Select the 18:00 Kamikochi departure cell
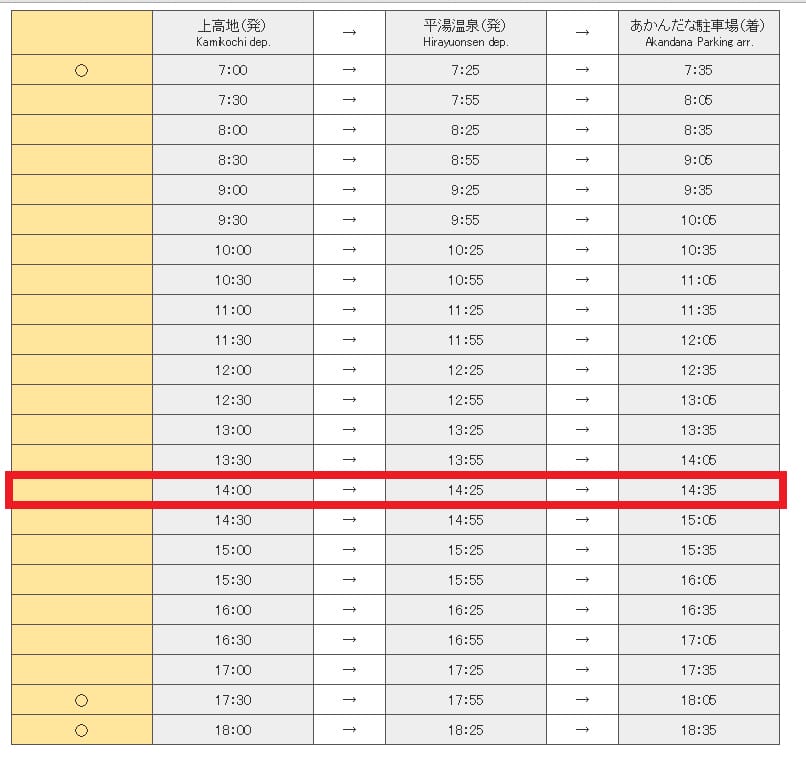Viewport: 806px width, 766px height. (233, 729)
